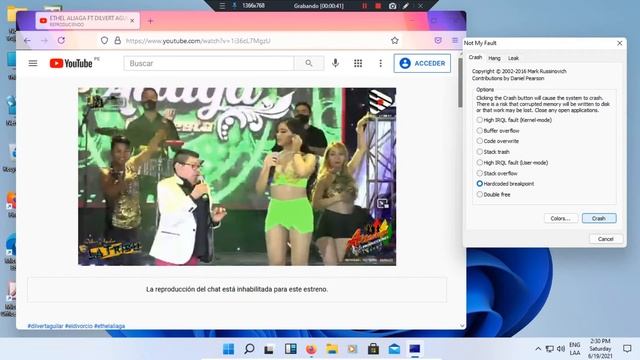
Task: Cancel the Not My Fault dialog
Action: tap(606, 239)
